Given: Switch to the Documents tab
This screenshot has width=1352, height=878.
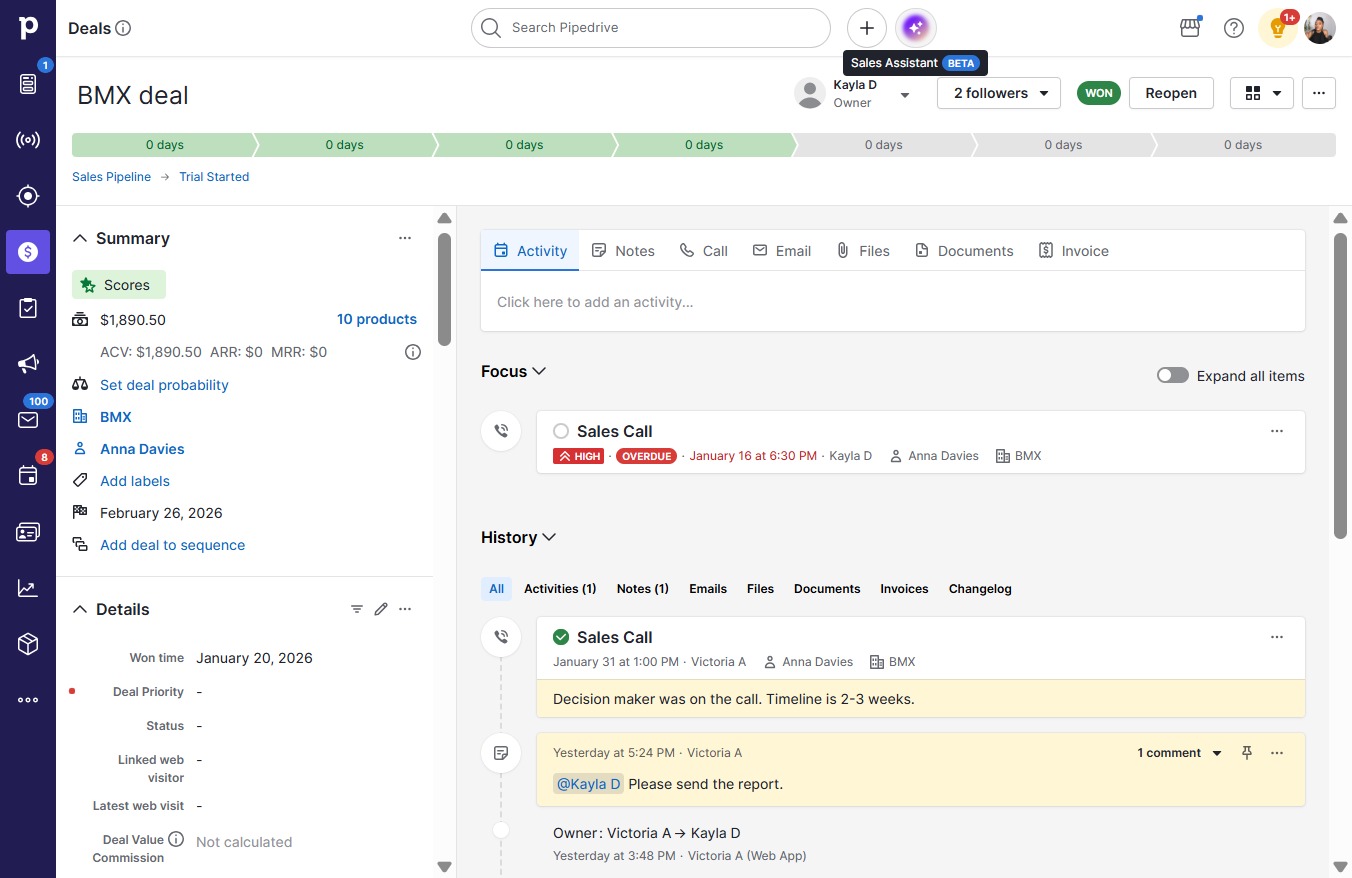Looking at the screenshot, I should (x=964, y=251).
